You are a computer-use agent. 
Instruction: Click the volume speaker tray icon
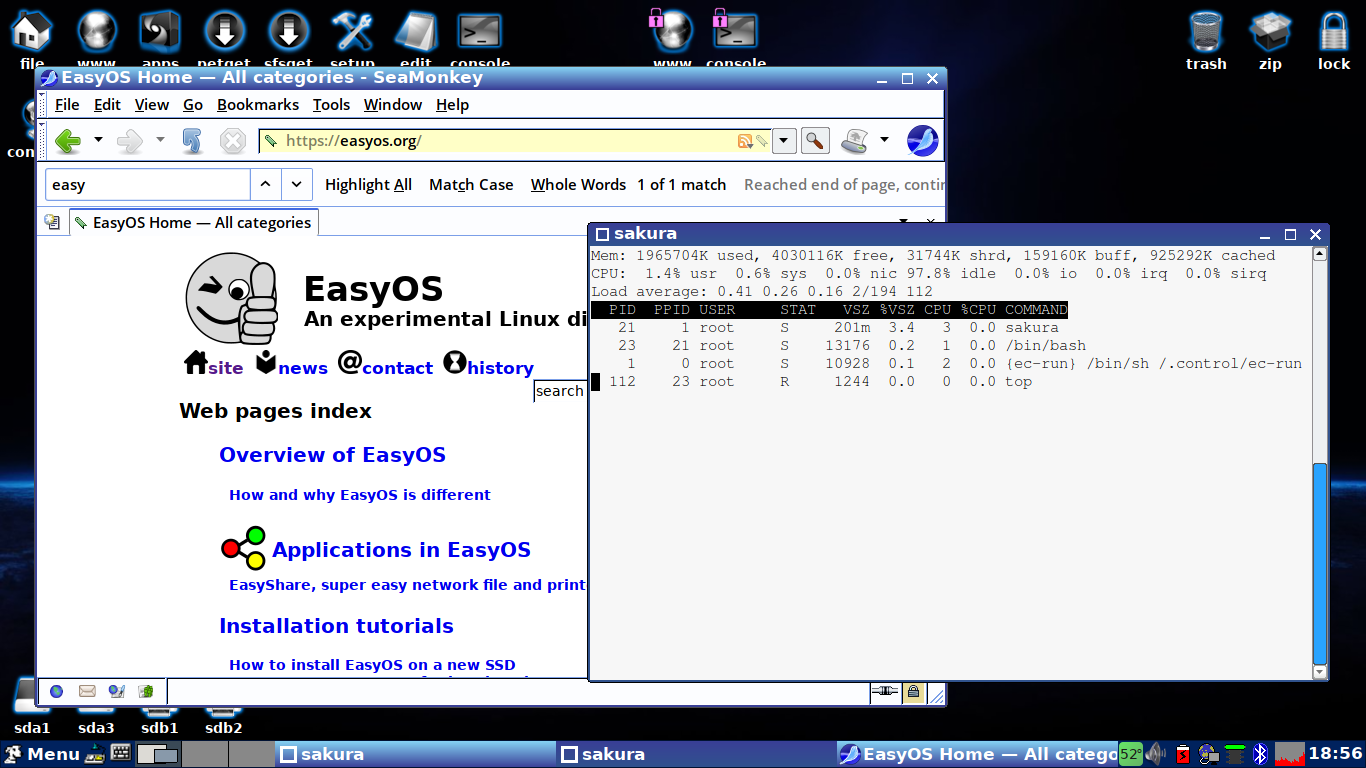click(1157, 754)
